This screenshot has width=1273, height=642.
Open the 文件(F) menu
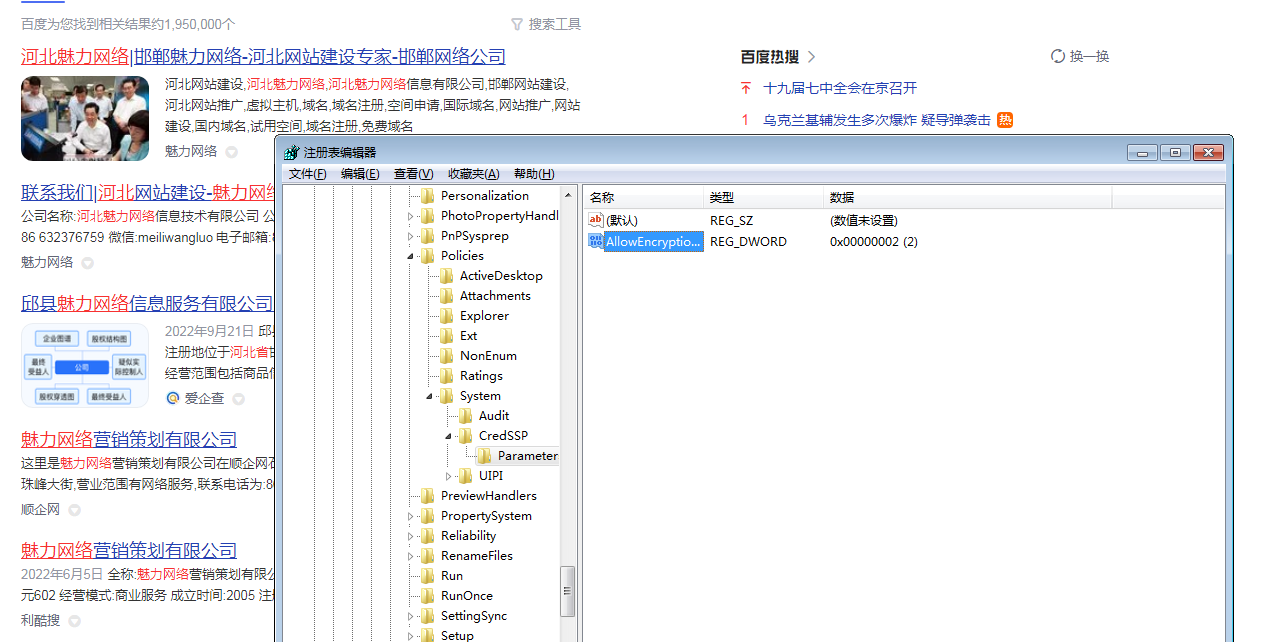tap(307, 174)
